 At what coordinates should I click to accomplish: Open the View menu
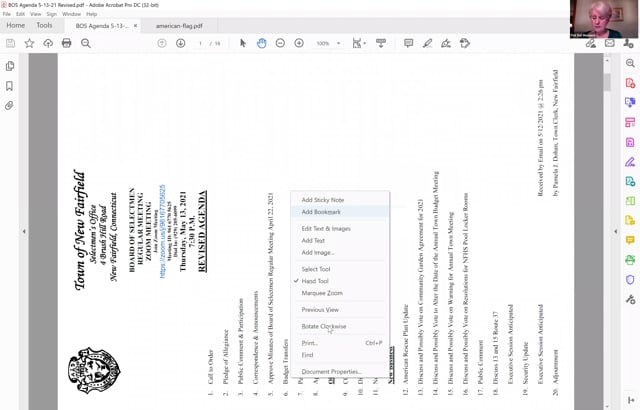36,14
